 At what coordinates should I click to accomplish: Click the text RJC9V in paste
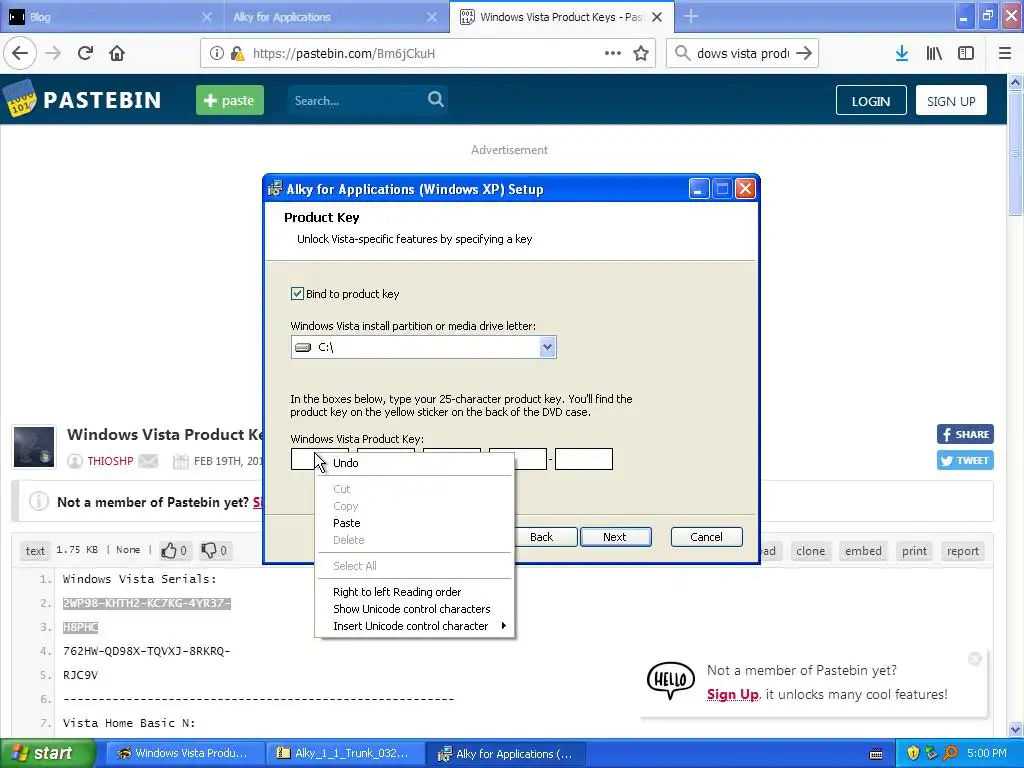click(80, 675)
